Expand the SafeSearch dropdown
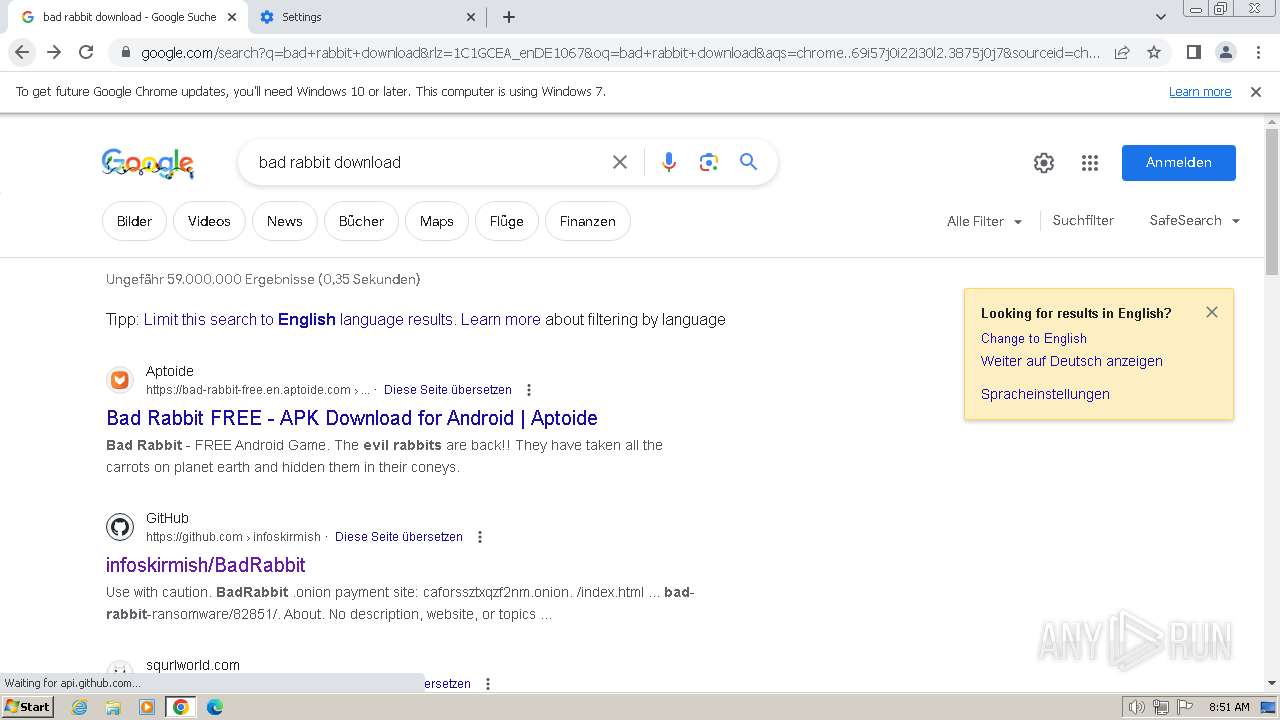This screenshot has height=720, width=1280. pyautogui.click(x=1195, y=221)
